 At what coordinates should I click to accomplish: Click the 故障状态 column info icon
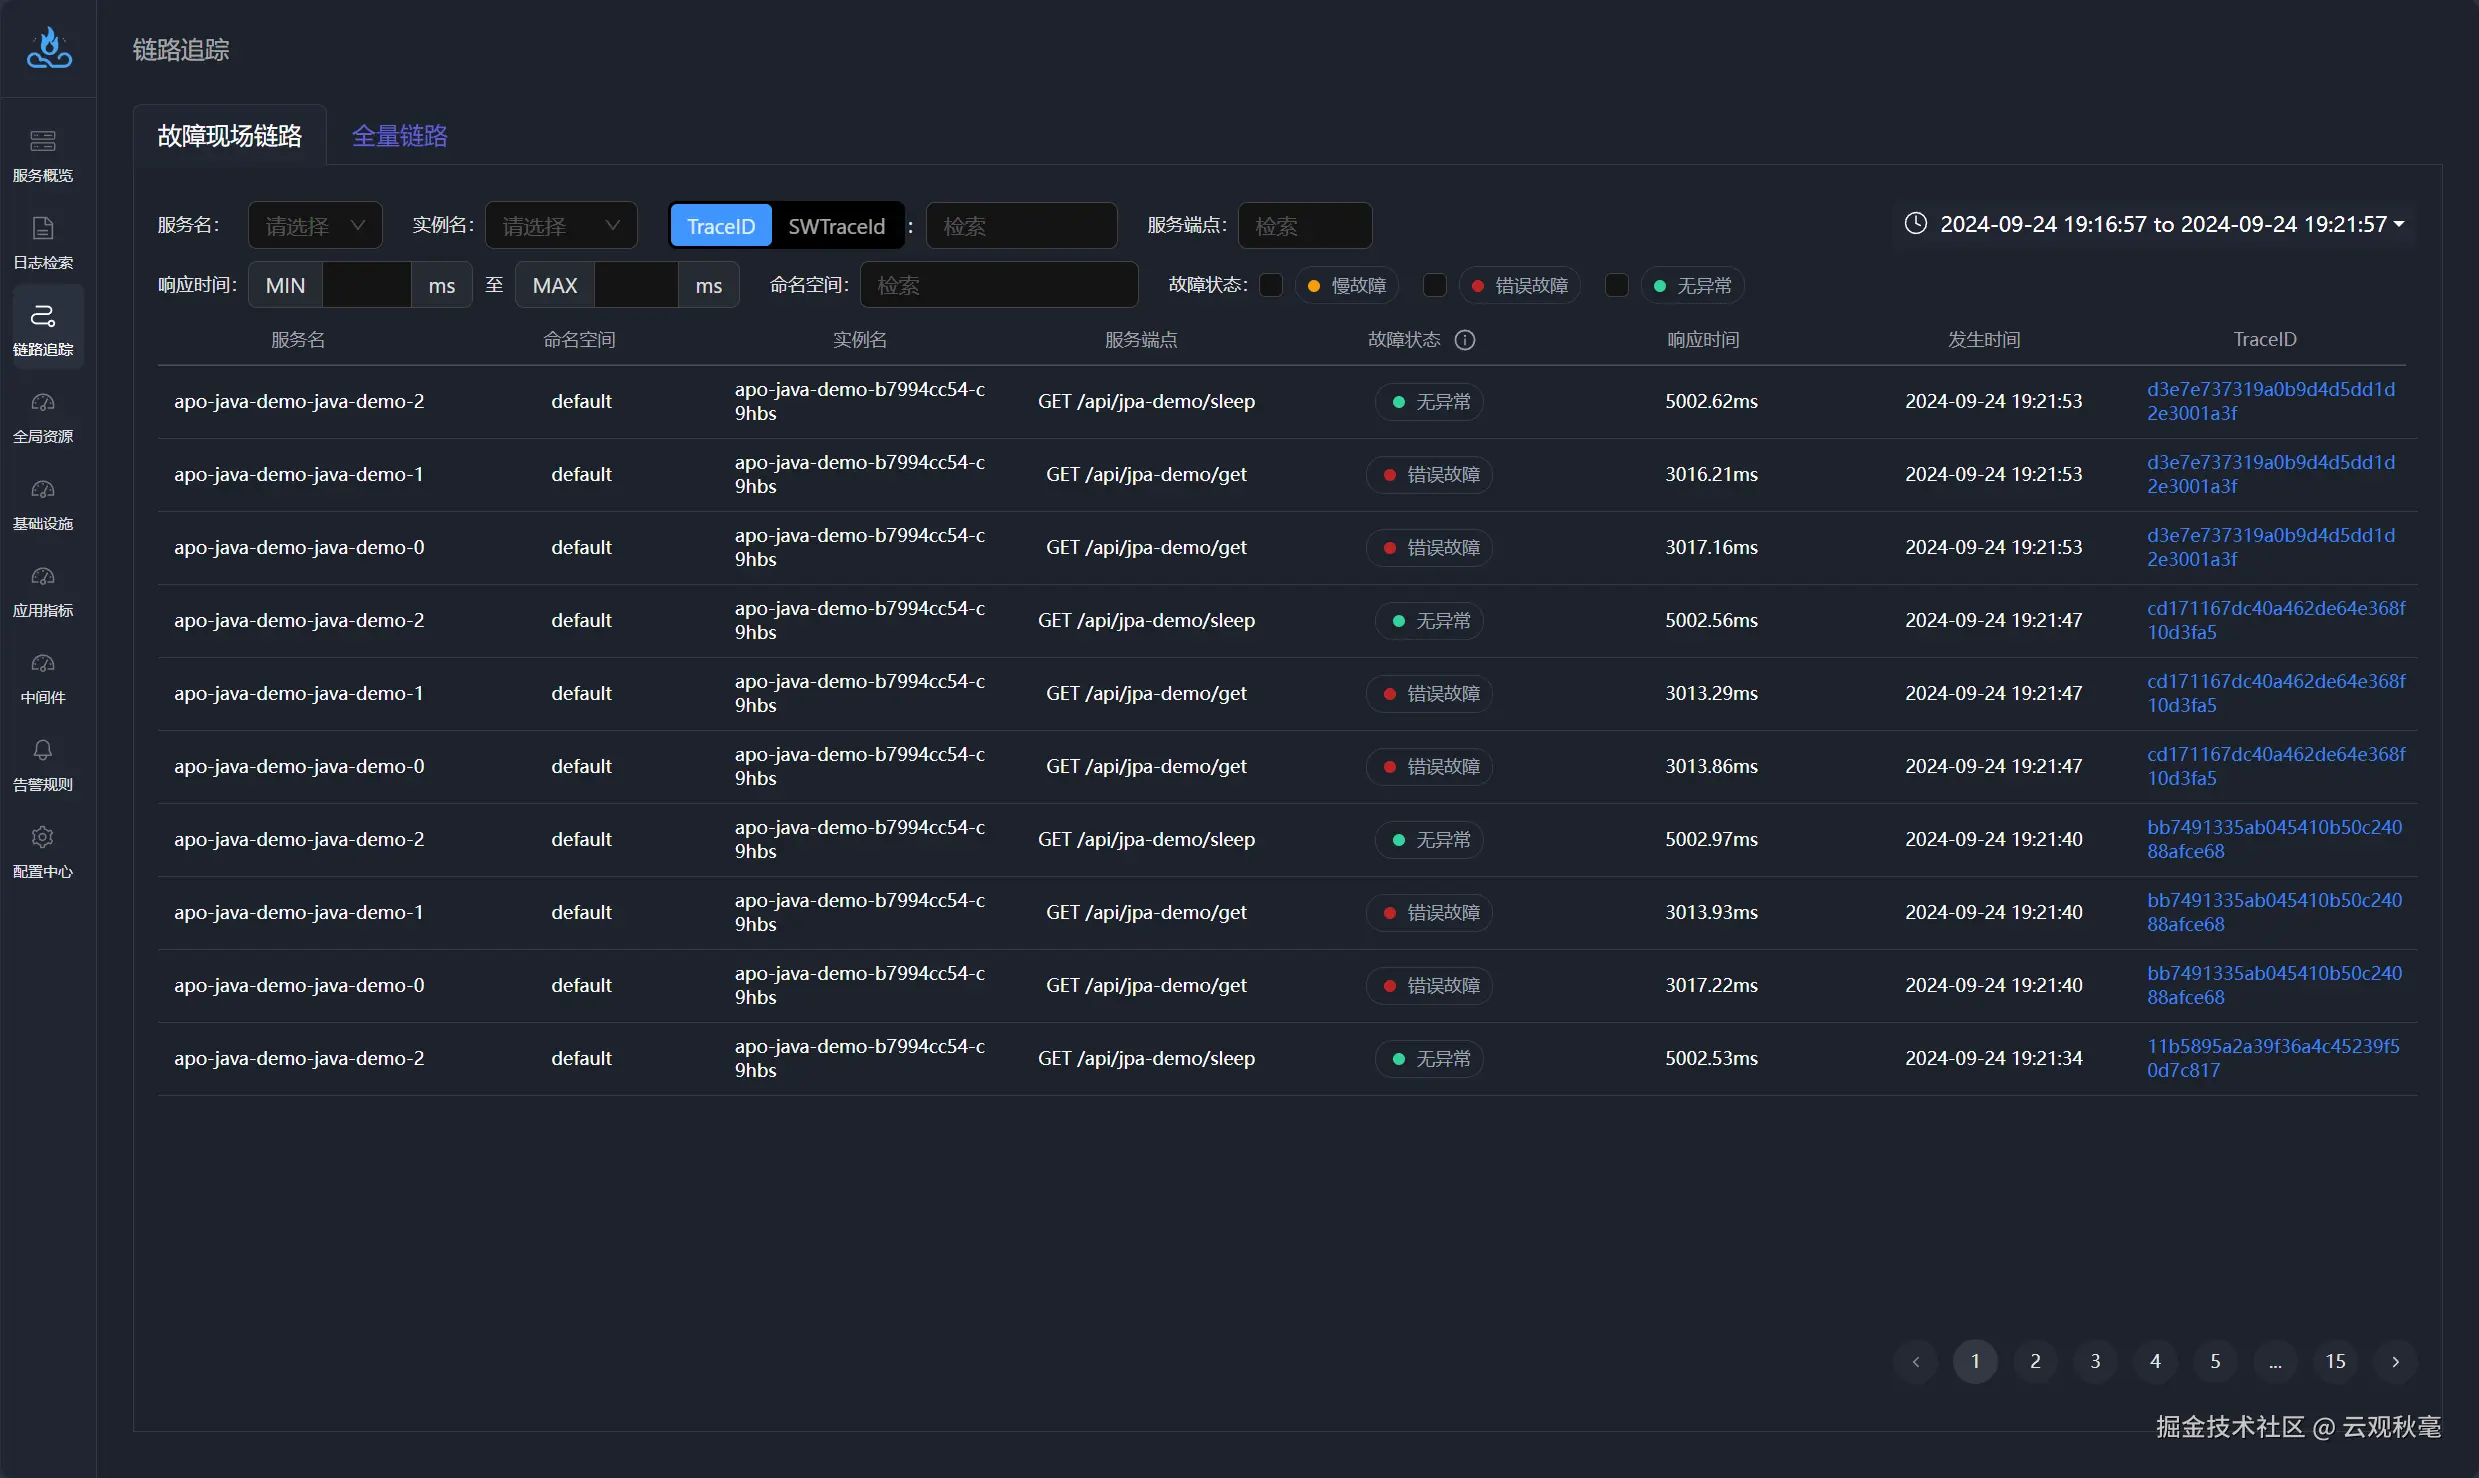tap(1465, 340)
